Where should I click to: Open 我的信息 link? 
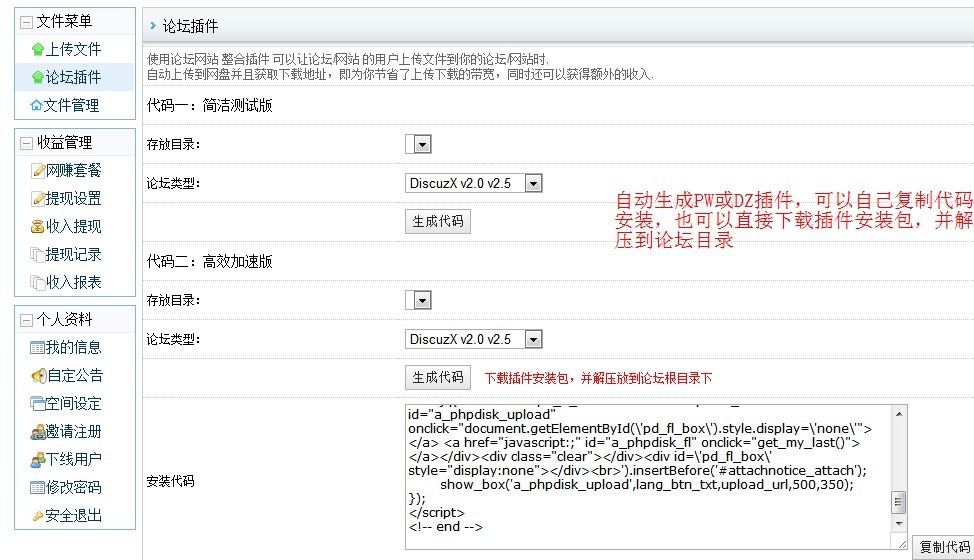tap(73, 348)
